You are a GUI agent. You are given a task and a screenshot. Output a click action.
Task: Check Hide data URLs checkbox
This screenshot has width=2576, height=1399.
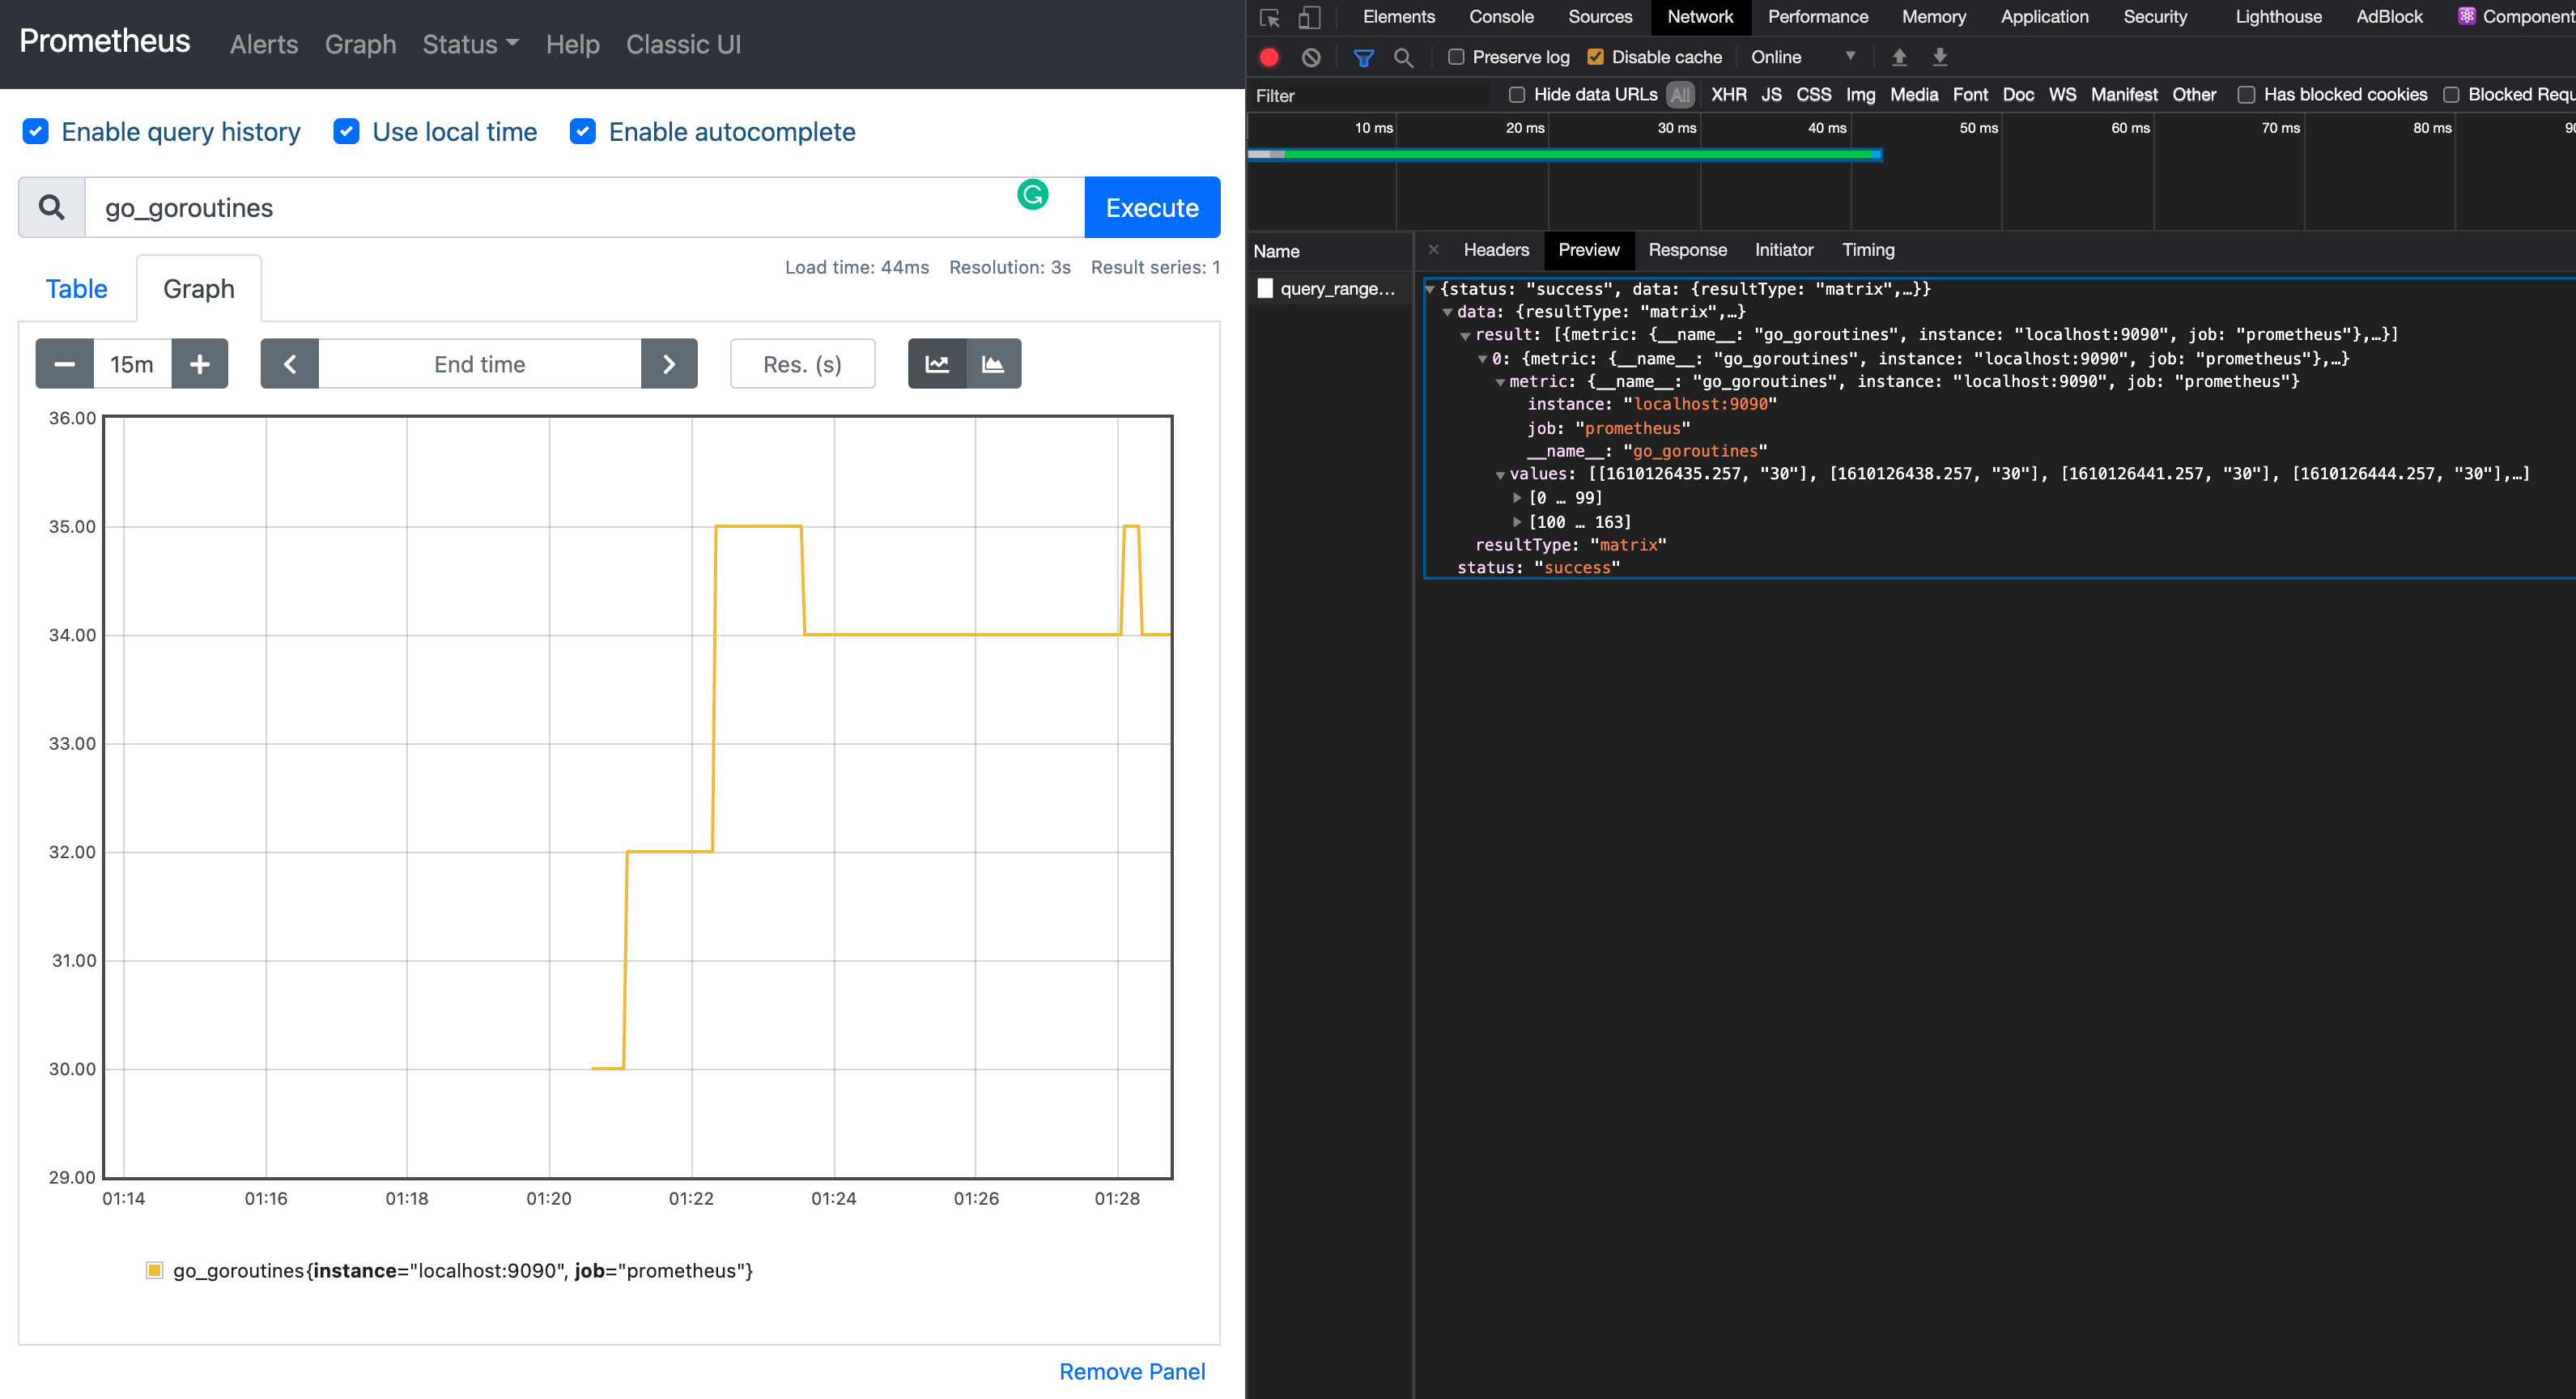click(1516, 95)
